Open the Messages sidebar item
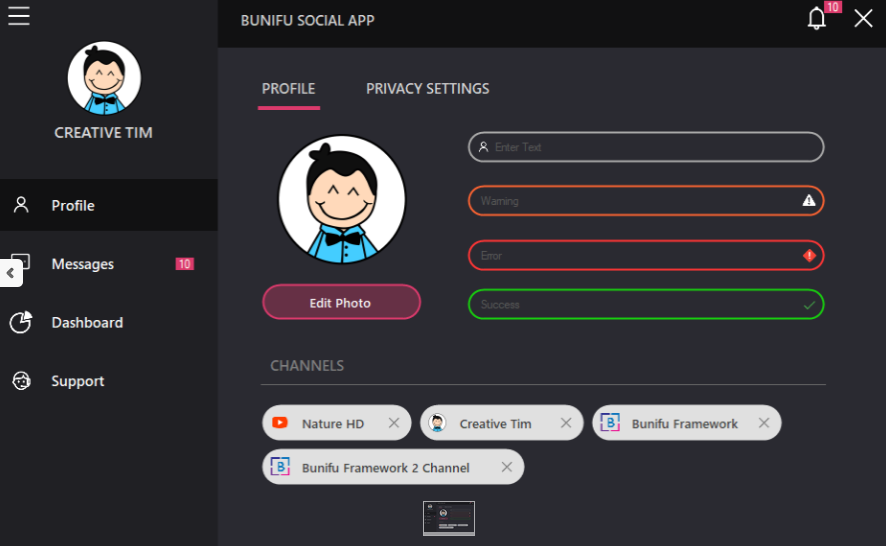886x546 pixels. 108,264
